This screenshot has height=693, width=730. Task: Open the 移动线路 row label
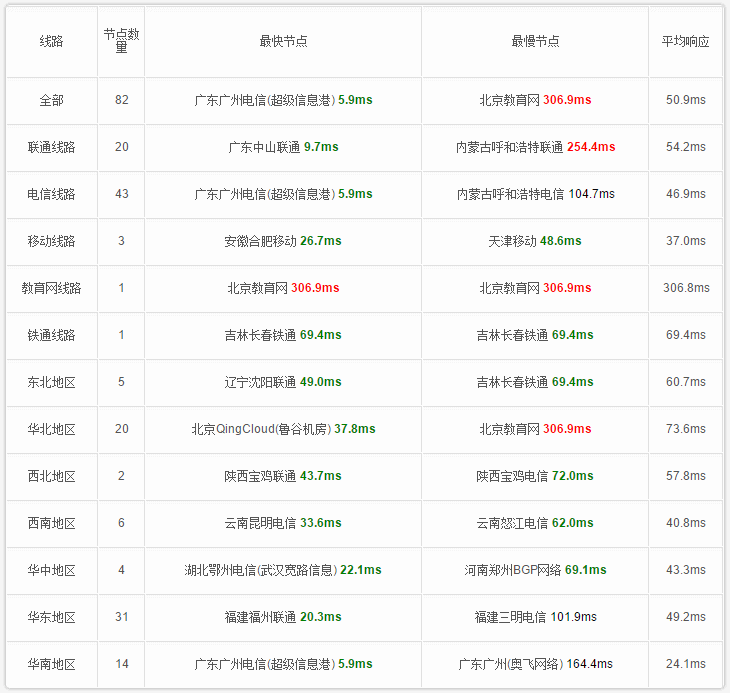coord(51,241)
